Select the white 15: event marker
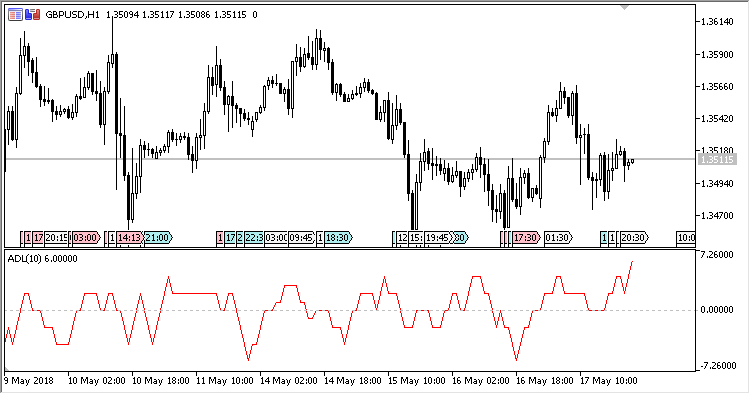Screen dimensions: 750x394 416,238
